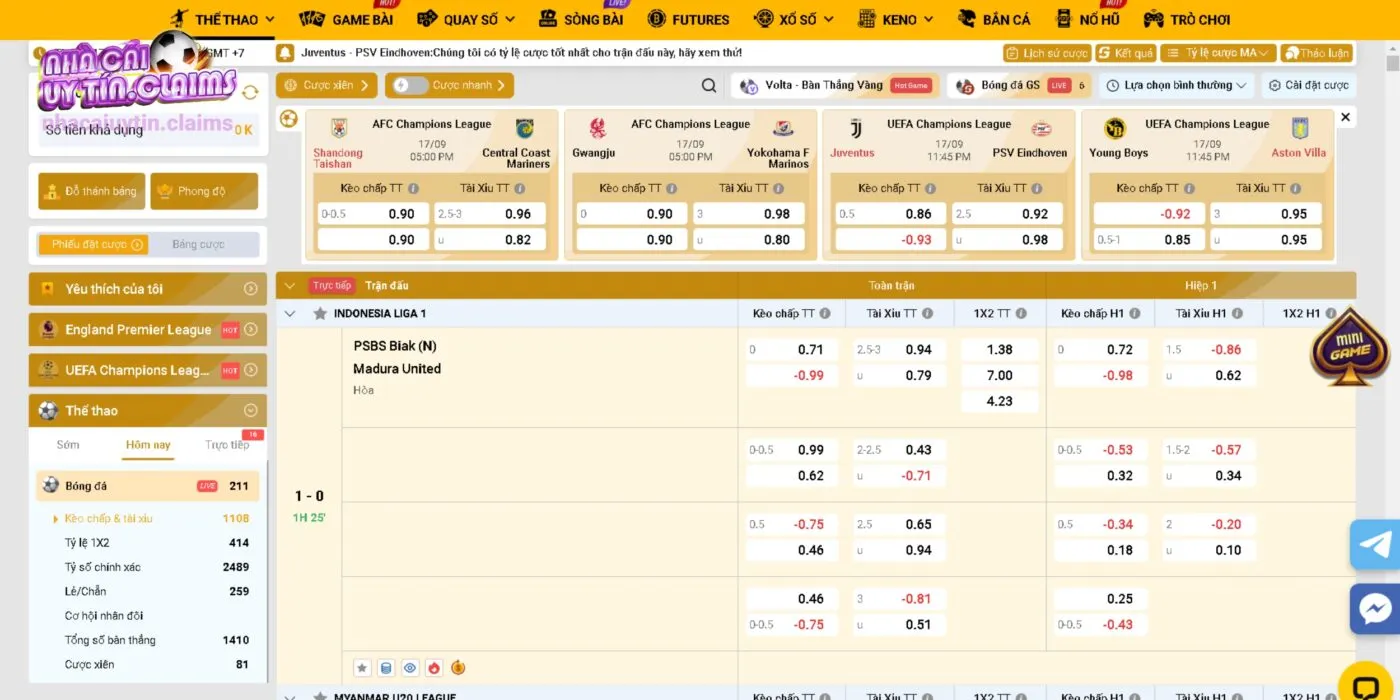Favorite Indonesia Liga 1 with the star
Image resolution: width=1400 pixels, height=700 pixels.
[x=320, y=314]
